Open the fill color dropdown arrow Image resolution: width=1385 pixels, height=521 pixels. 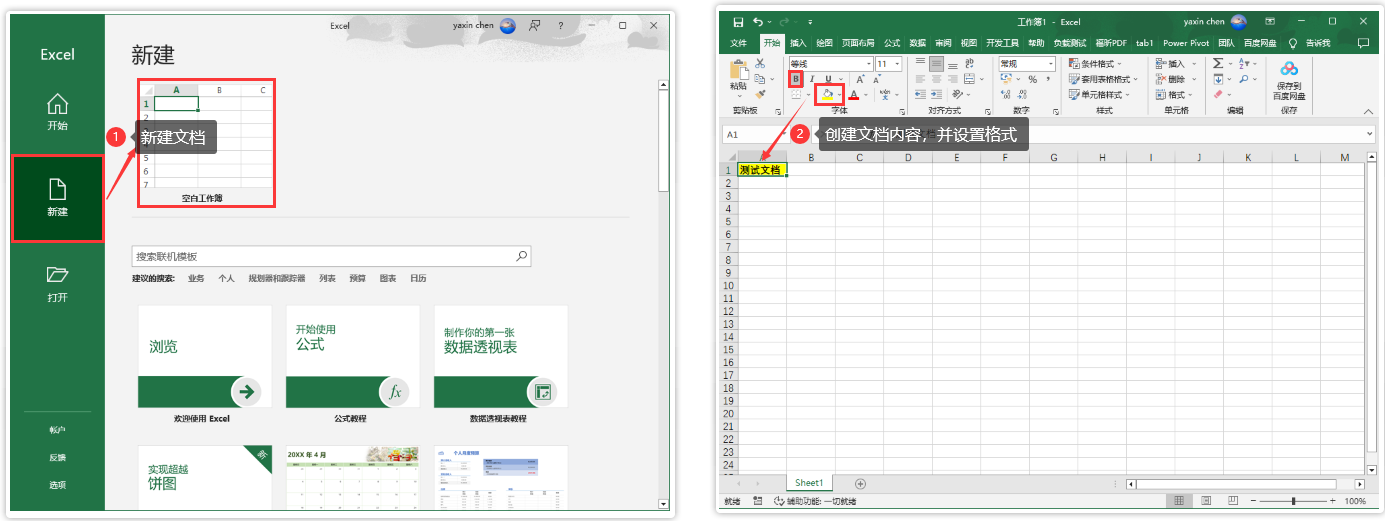point(839,95)
